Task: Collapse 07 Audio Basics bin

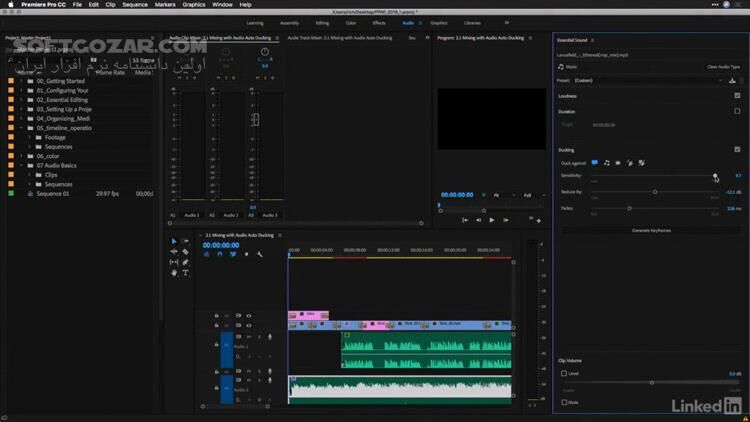Action: click(21, 165)
